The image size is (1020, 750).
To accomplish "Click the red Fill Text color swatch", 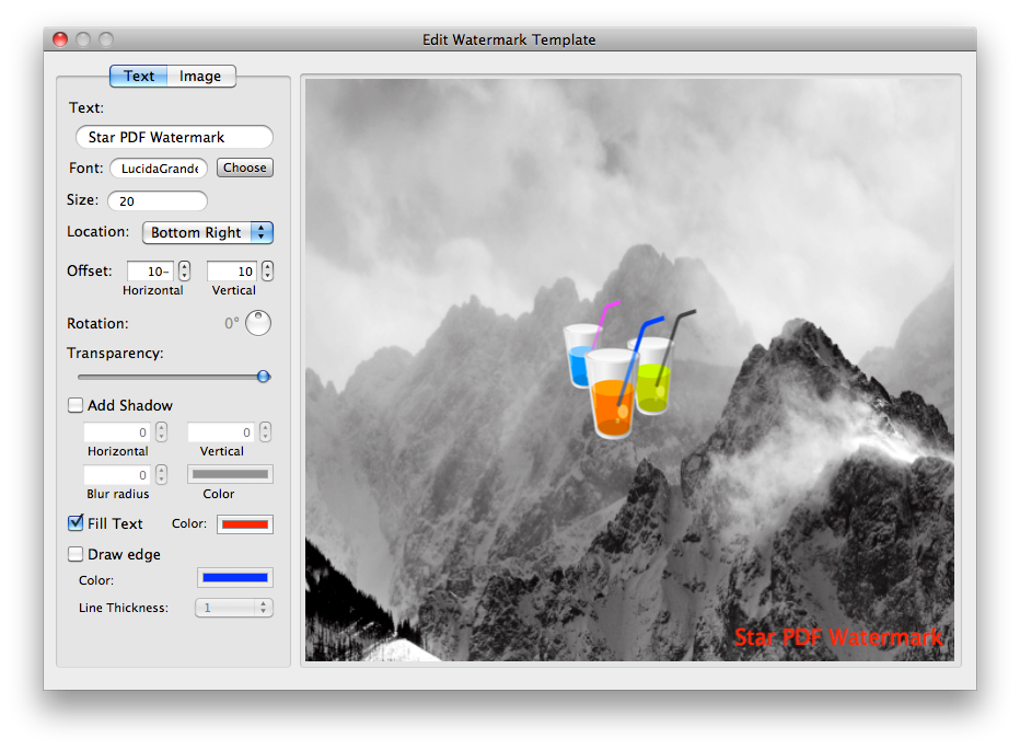I will pyautogui.click(x=244, y=523).
